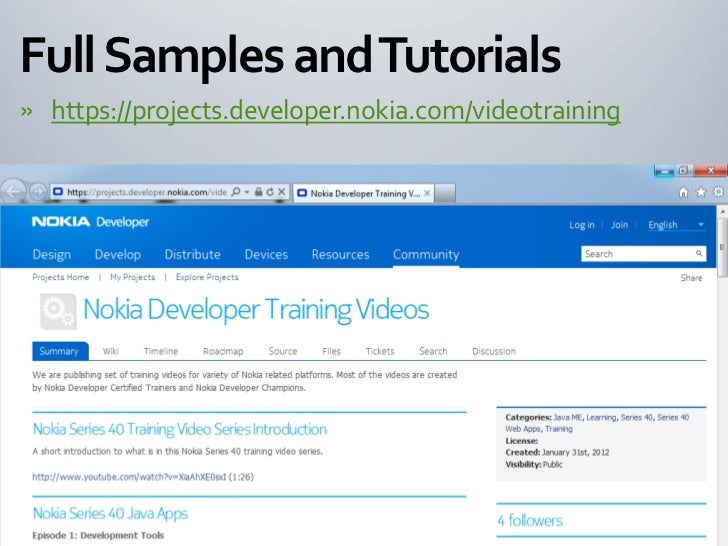Click 'Episode 1: Development Tools' text

98,535
